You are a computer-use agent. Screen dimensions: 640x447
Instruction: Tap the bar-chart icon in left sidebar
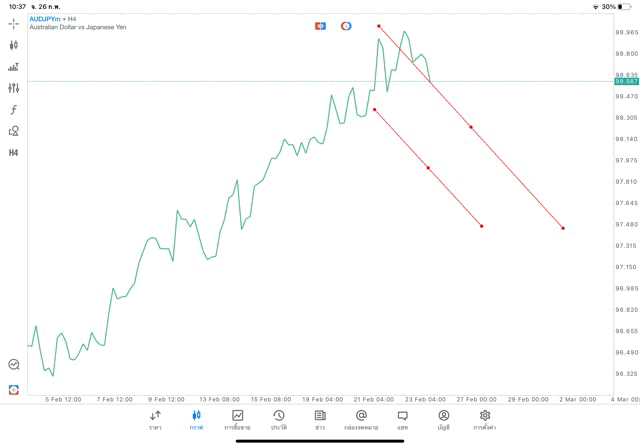click(14, 67)
